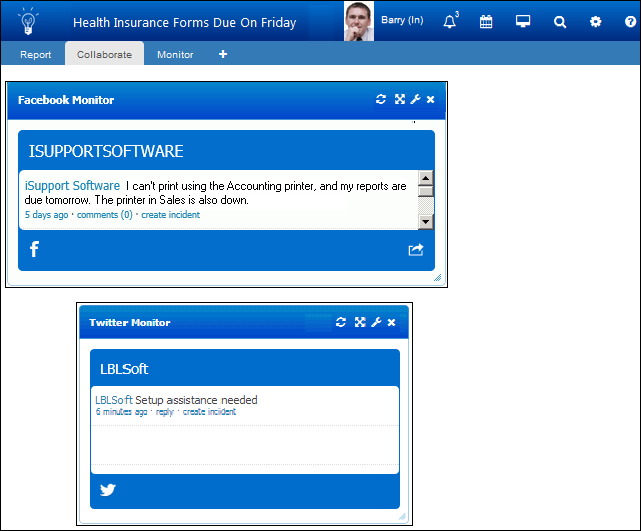641x531 pixels.
Task: Click the Facebook Monitor title text
Action: (x=66, y=100)
